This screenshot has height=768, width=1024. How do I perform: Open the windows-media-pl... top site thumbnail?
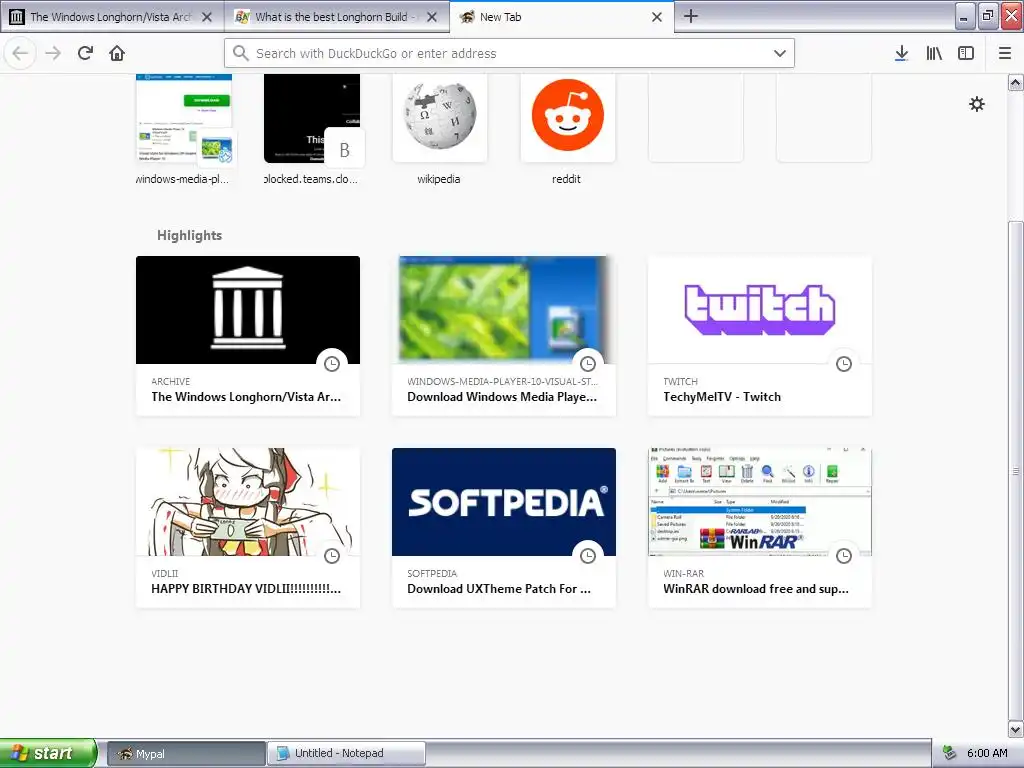[x=184, y=117]
